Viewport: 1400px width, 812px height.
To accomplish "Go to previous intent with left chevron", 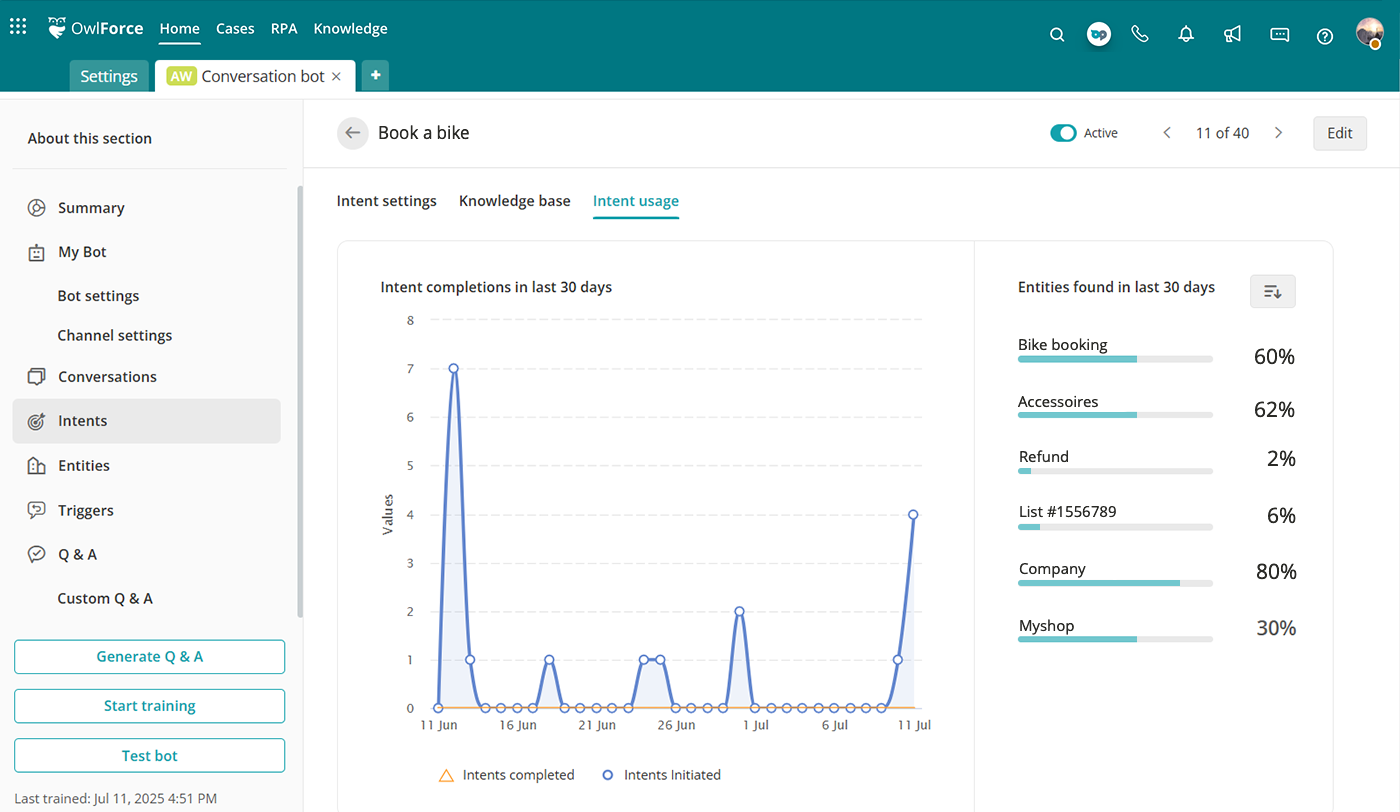I will pos(1167,133).
